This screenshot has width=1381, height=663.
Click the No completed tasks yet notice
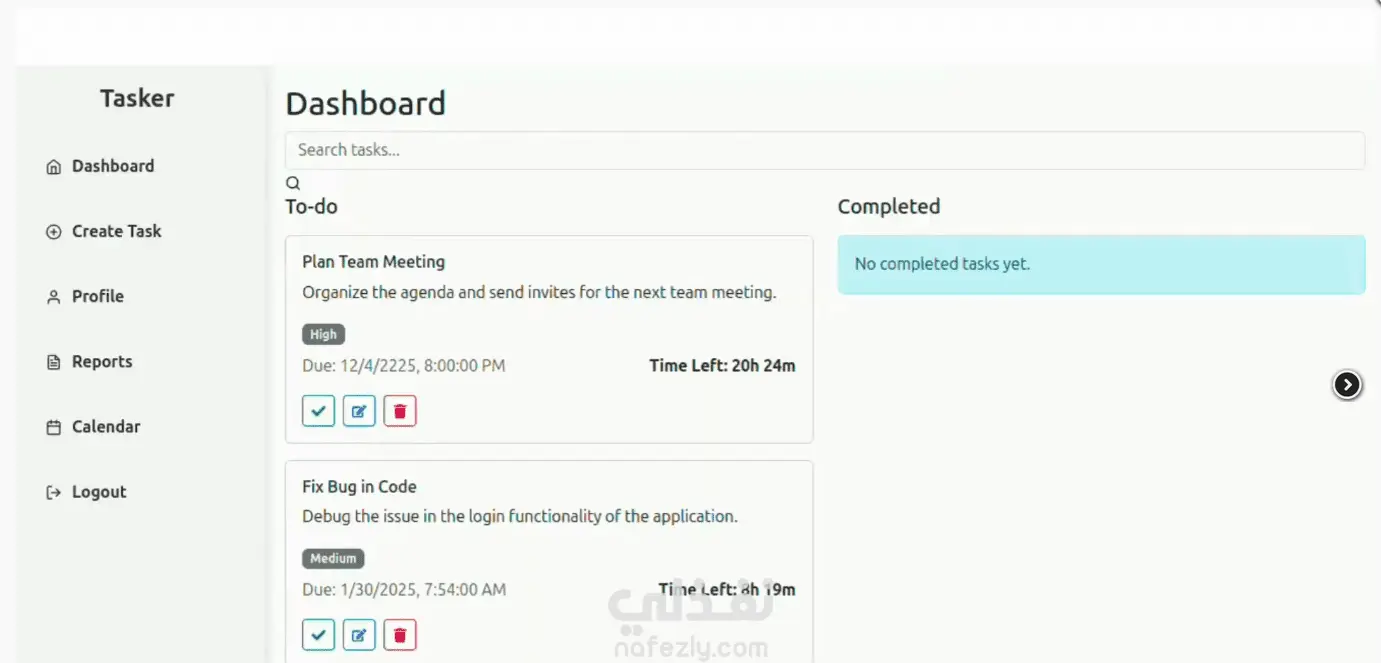[1101, 264]
